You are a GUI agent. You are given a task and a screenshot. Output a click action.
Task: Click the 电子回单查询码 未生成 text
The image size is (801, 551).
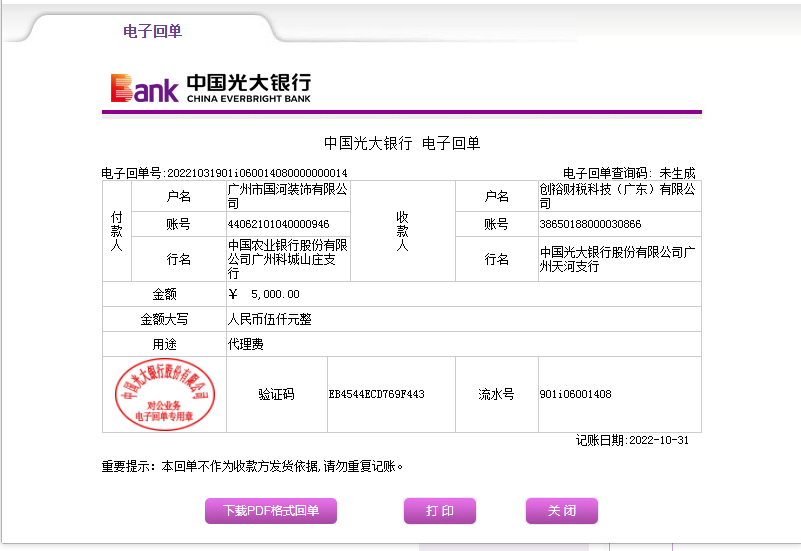point(629,173)
